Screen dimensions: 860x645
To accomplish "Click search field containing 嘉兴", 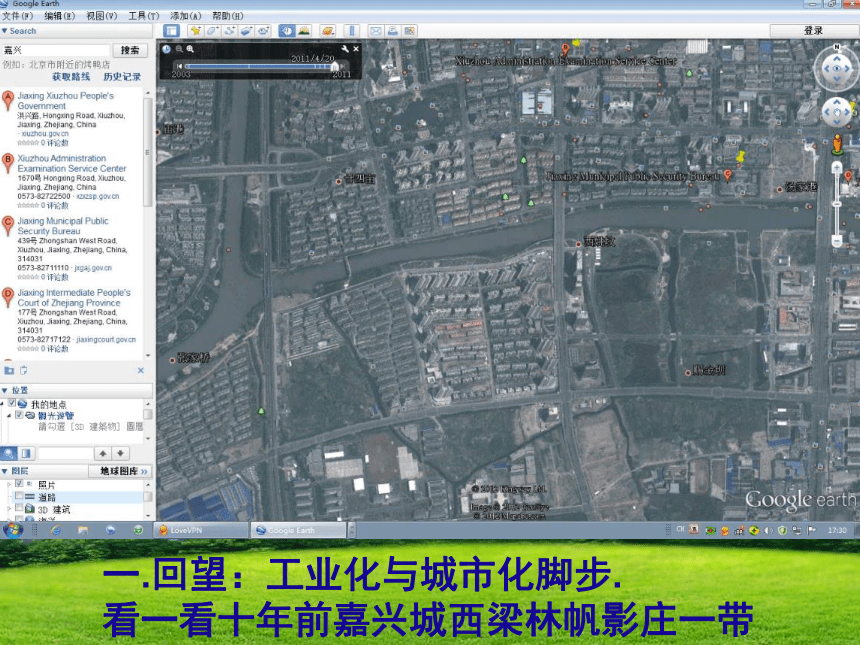I will (x=55, y=50).
